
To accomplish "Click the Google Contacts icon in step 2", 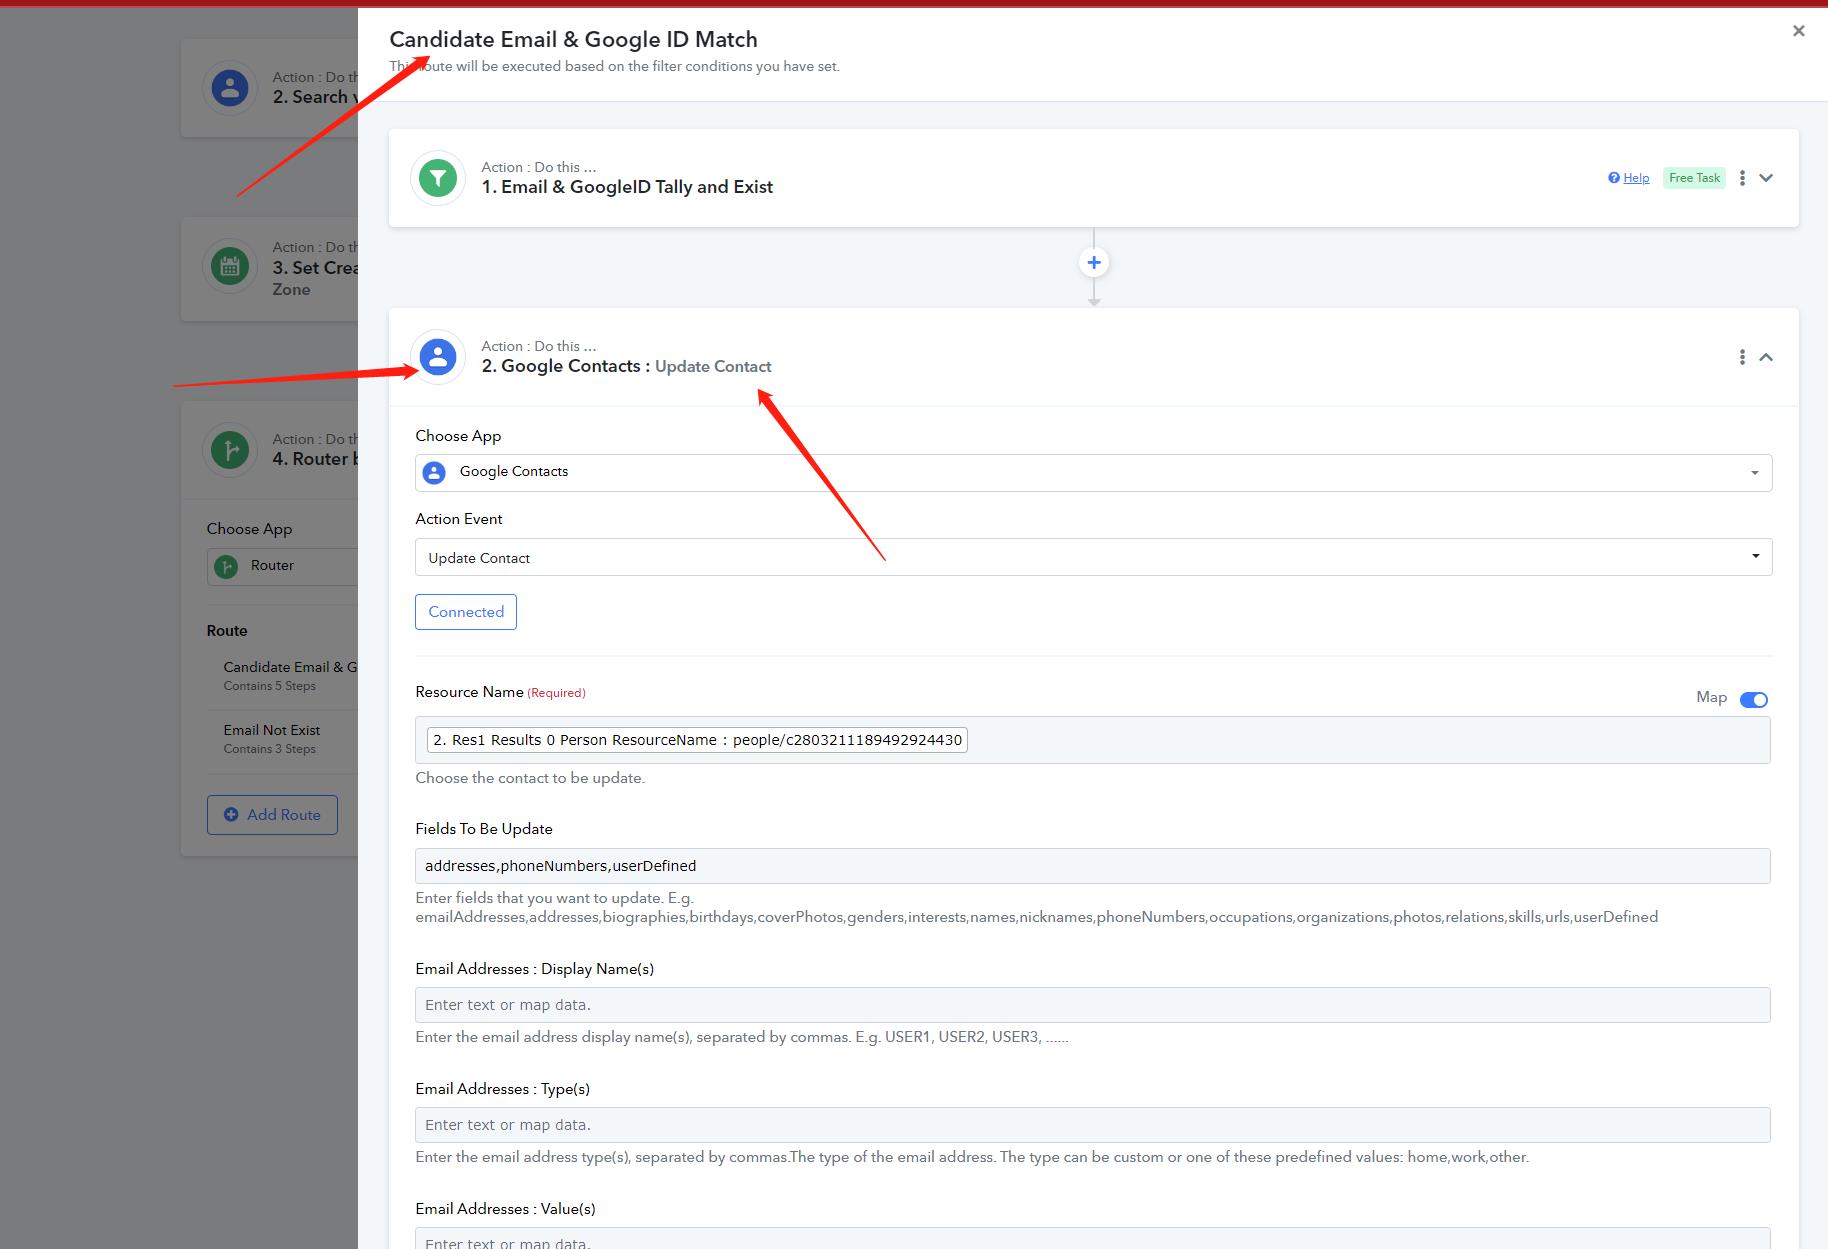I will pyautogui.click(x=437, y=357).
